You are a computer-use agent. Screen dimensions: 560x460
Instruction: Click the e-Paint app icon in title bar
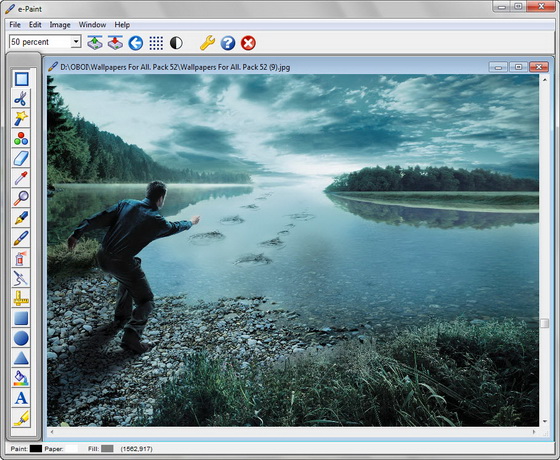(x=10, y=9)
